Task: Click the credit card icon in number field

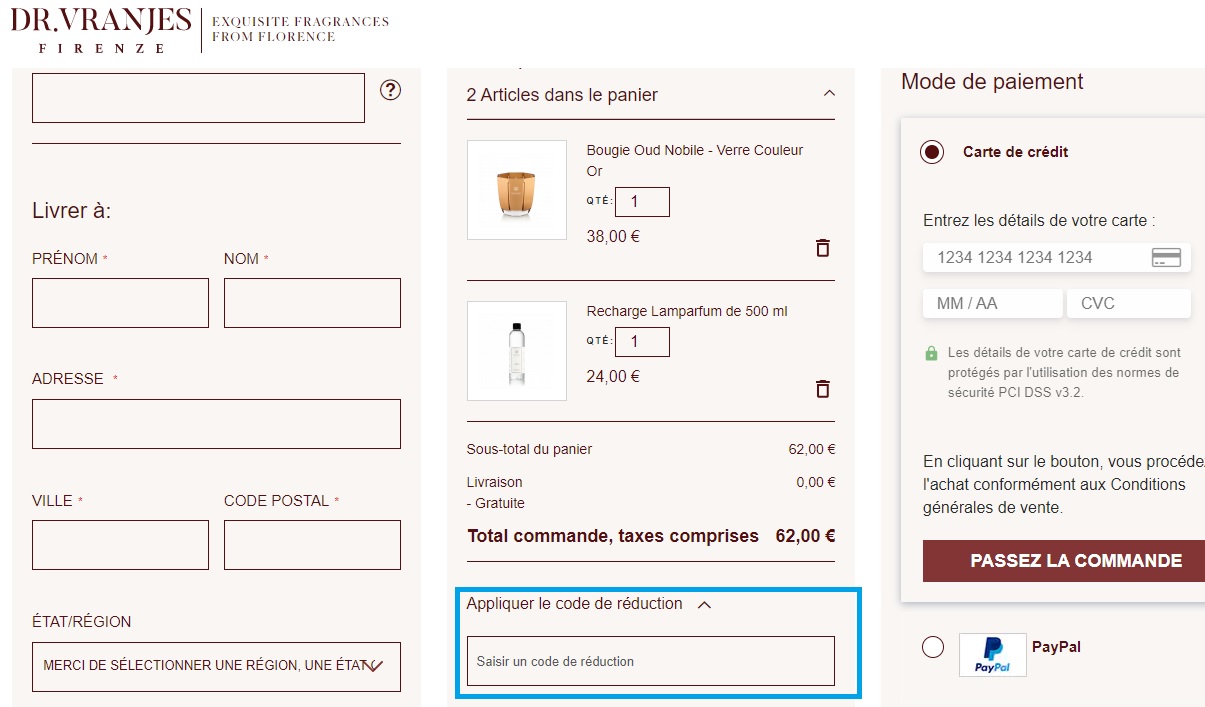Action: [1166, 257]
